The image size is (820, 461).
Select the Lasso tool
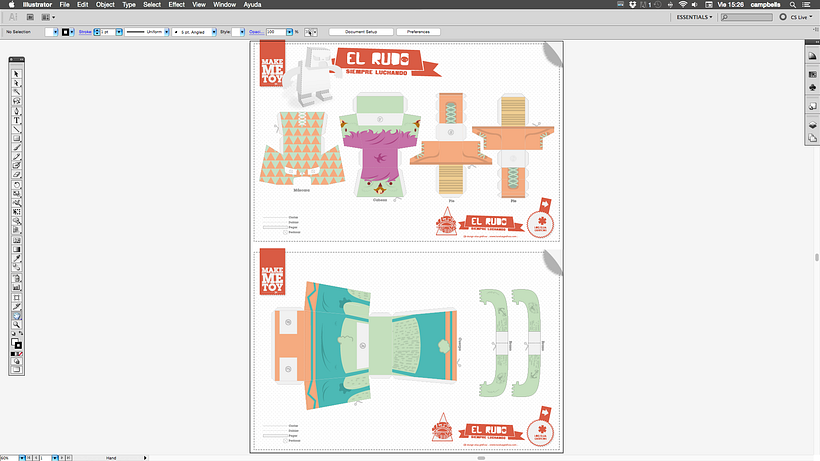click(x=16, y=101)
